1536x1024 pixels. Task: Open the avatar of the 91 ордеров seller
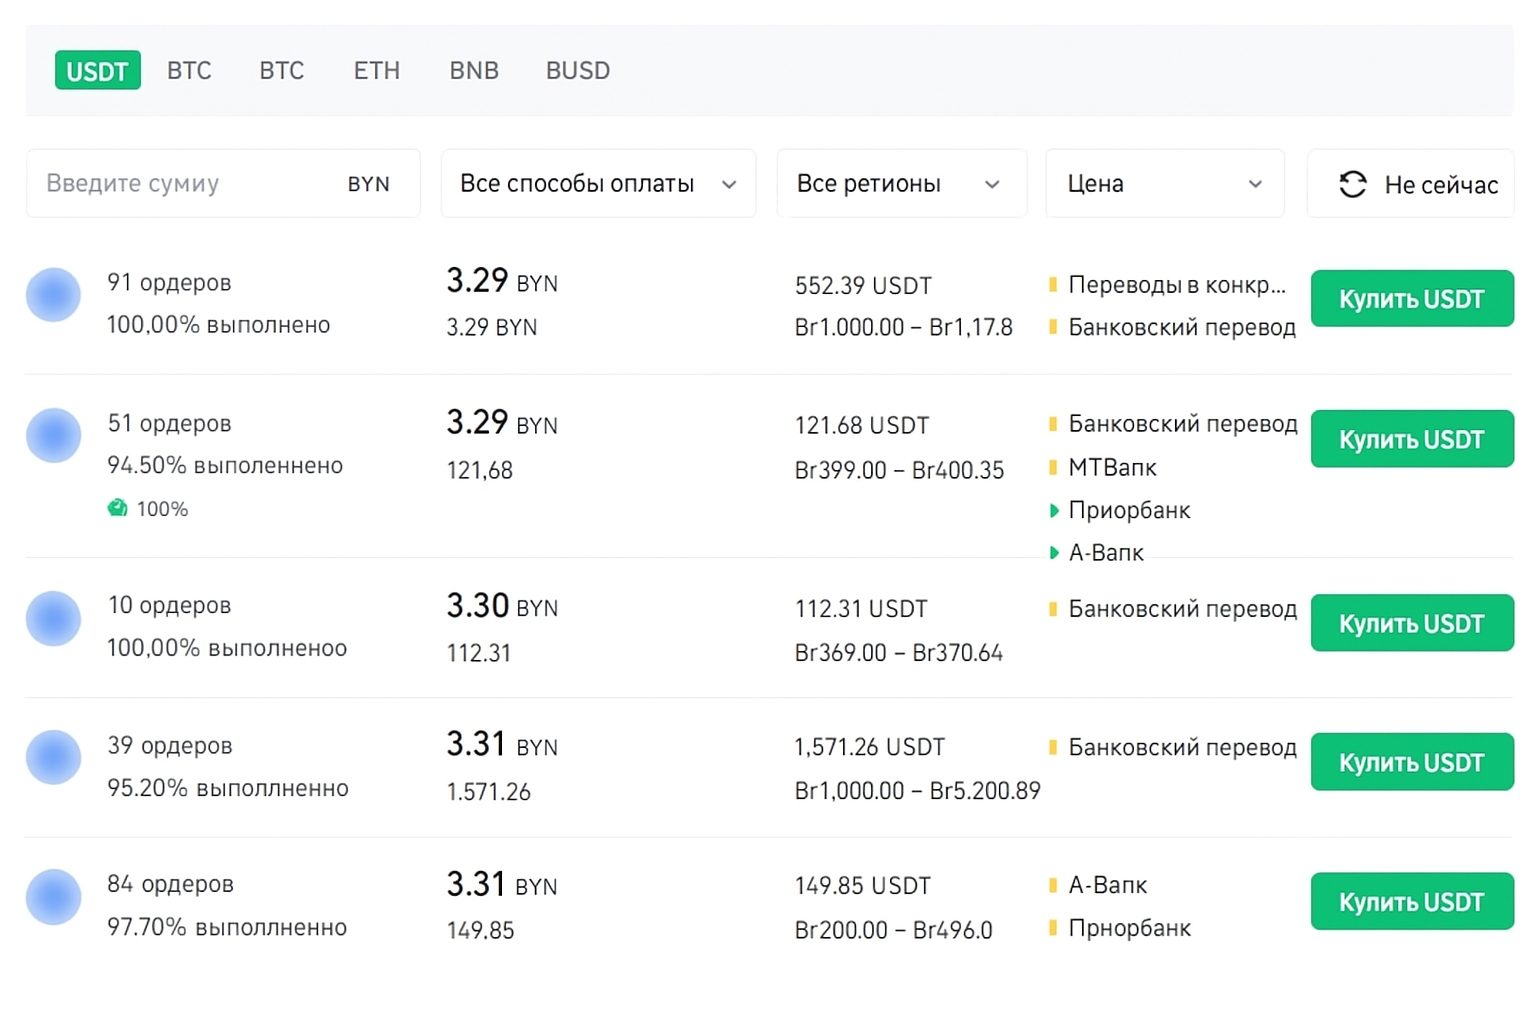point(53,295)
